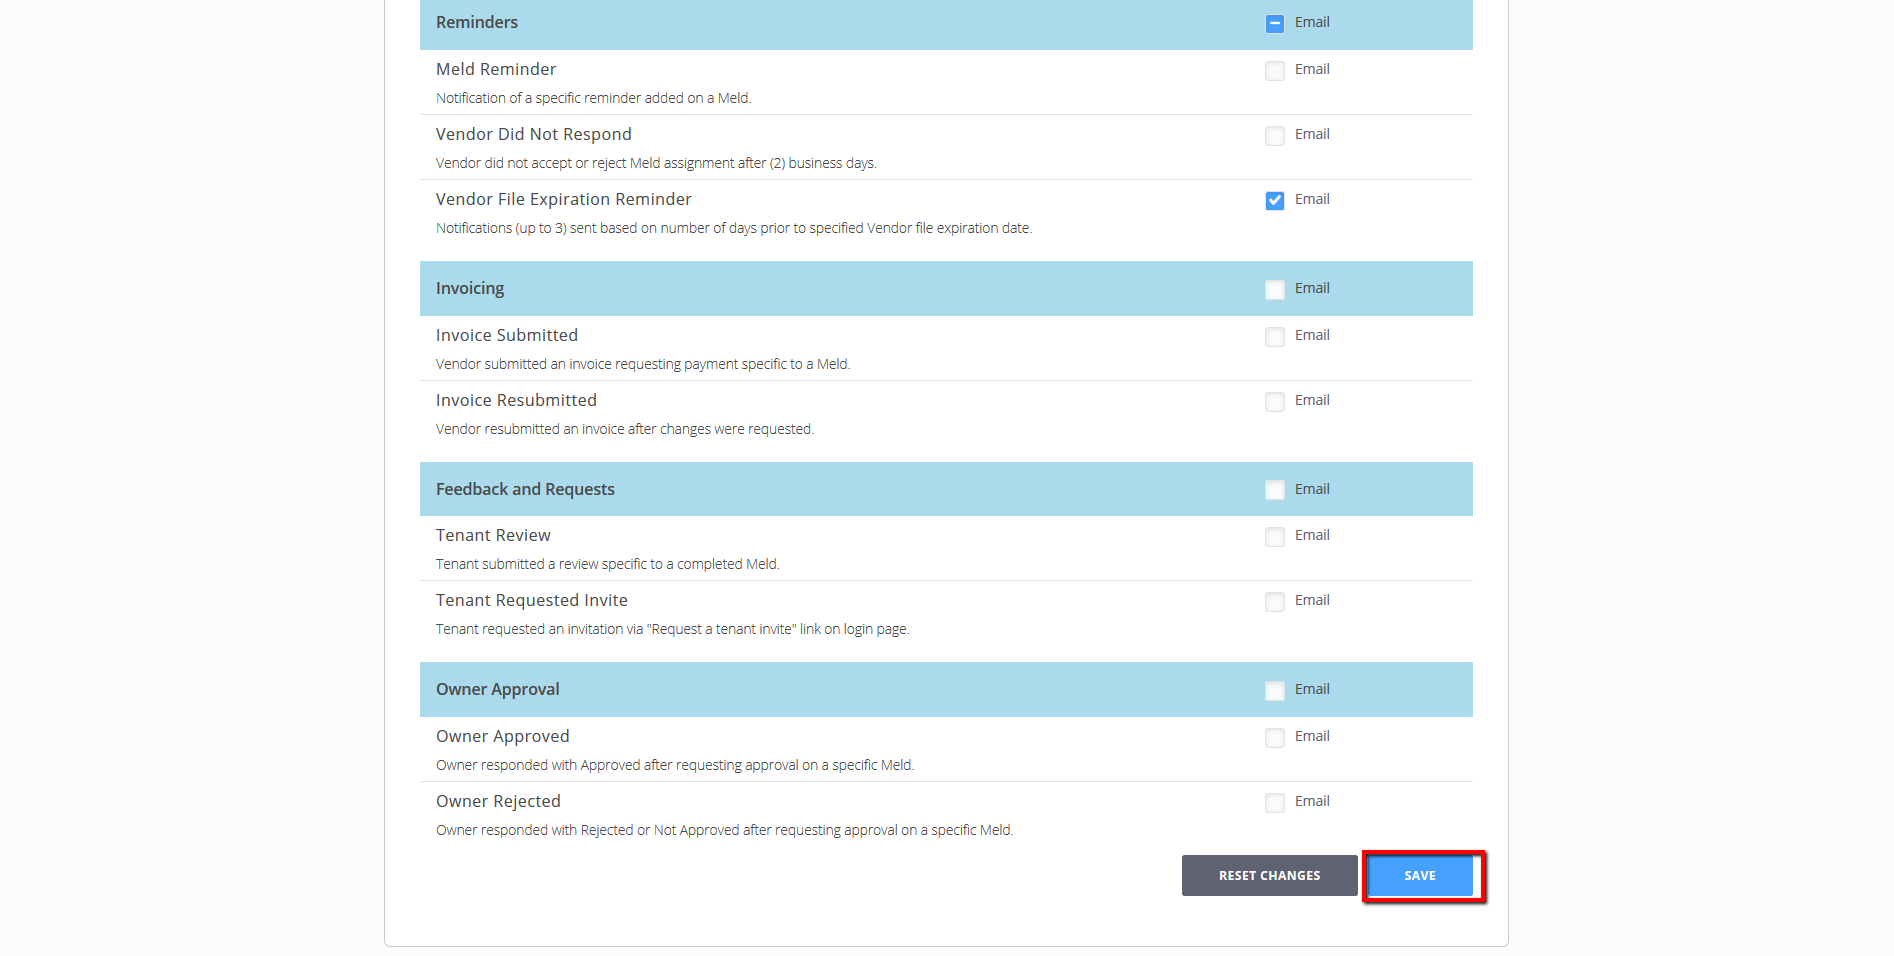Enable Email for Owner Rejected
This screenshot has width=1894, height=956.
click(1274, 803)
